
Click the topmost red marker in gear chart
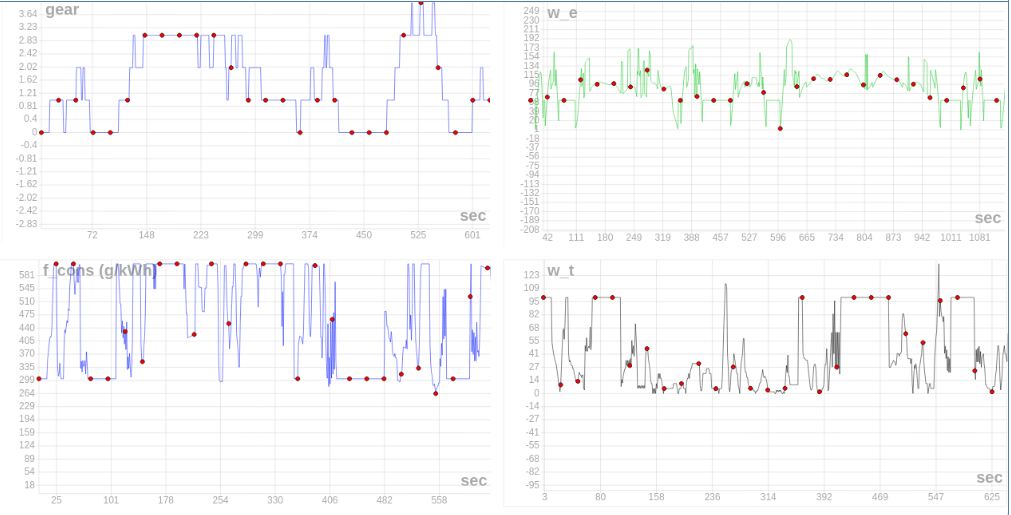tap(420, 3)
